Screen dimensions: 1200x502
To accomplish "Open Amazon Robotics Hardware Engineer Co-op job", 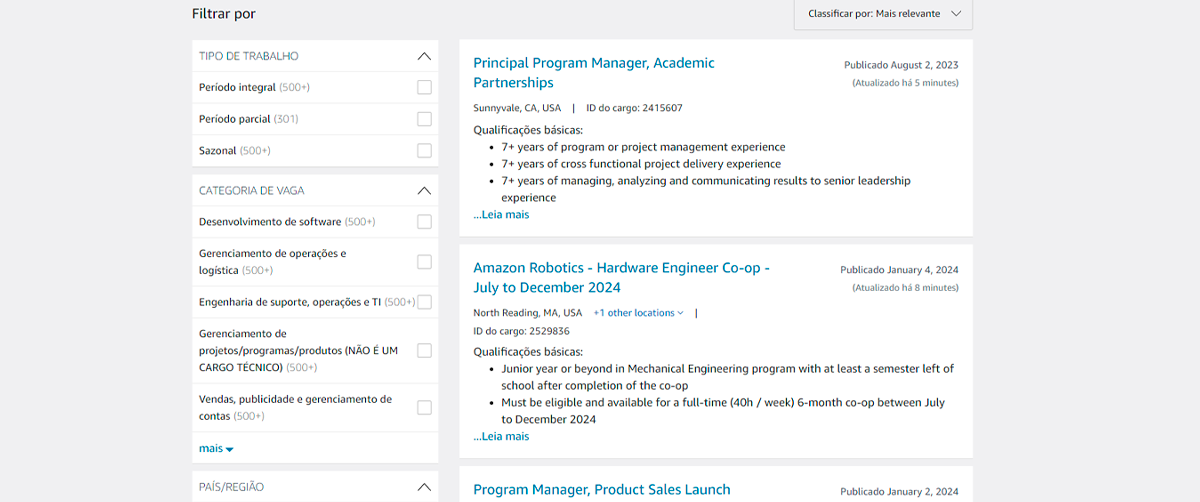I will point(621,277).
